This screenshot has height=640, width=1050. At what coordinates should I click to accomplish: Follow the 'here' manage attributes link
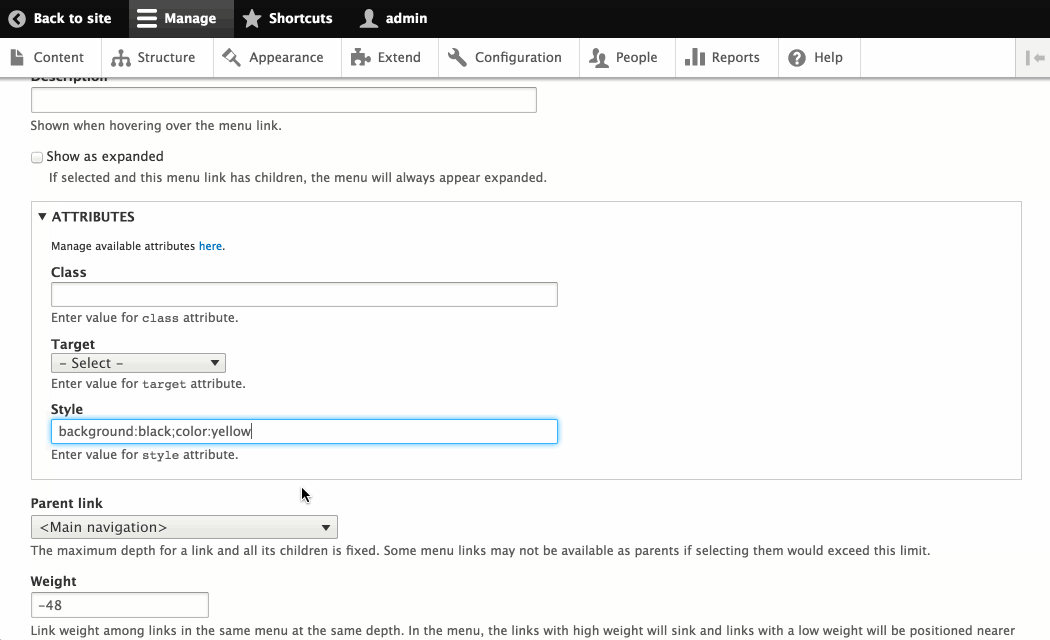pos(210,246)
